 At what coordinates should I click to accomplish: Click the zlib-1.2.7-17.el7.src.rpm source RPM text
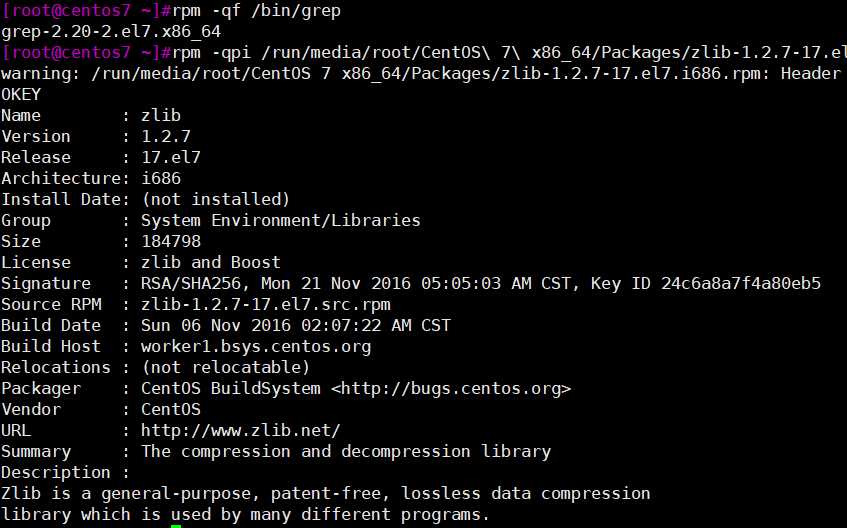(266, 305)
